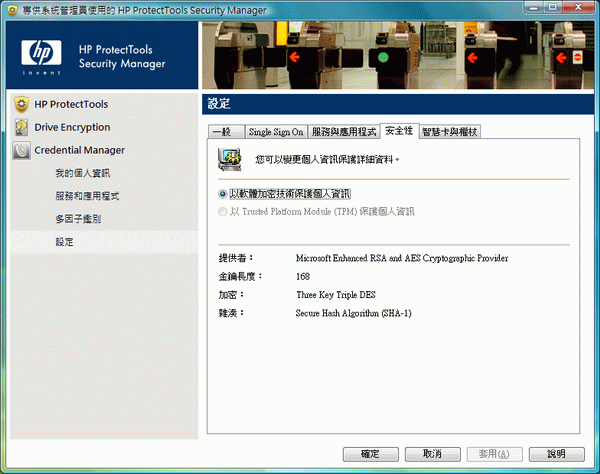Click the provider value Microsoft Enhanced RSA text
Image resolution: width=600 pixels, height=474 pixels.
click(x=402, y=258)
